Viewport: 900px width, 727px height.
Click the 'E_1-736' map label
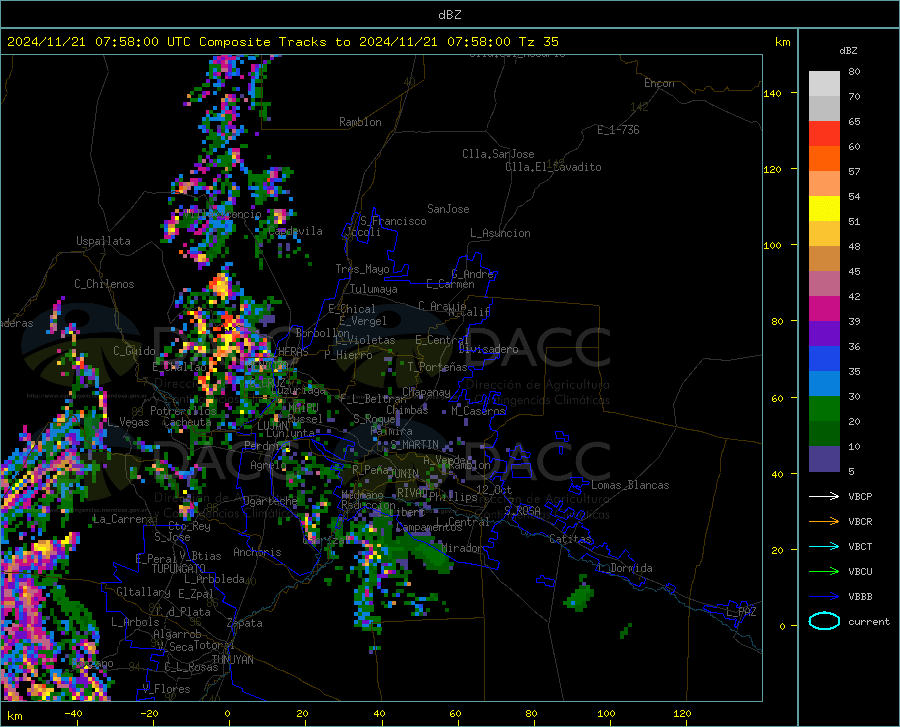pyautogui.click(x=618, y=130)
